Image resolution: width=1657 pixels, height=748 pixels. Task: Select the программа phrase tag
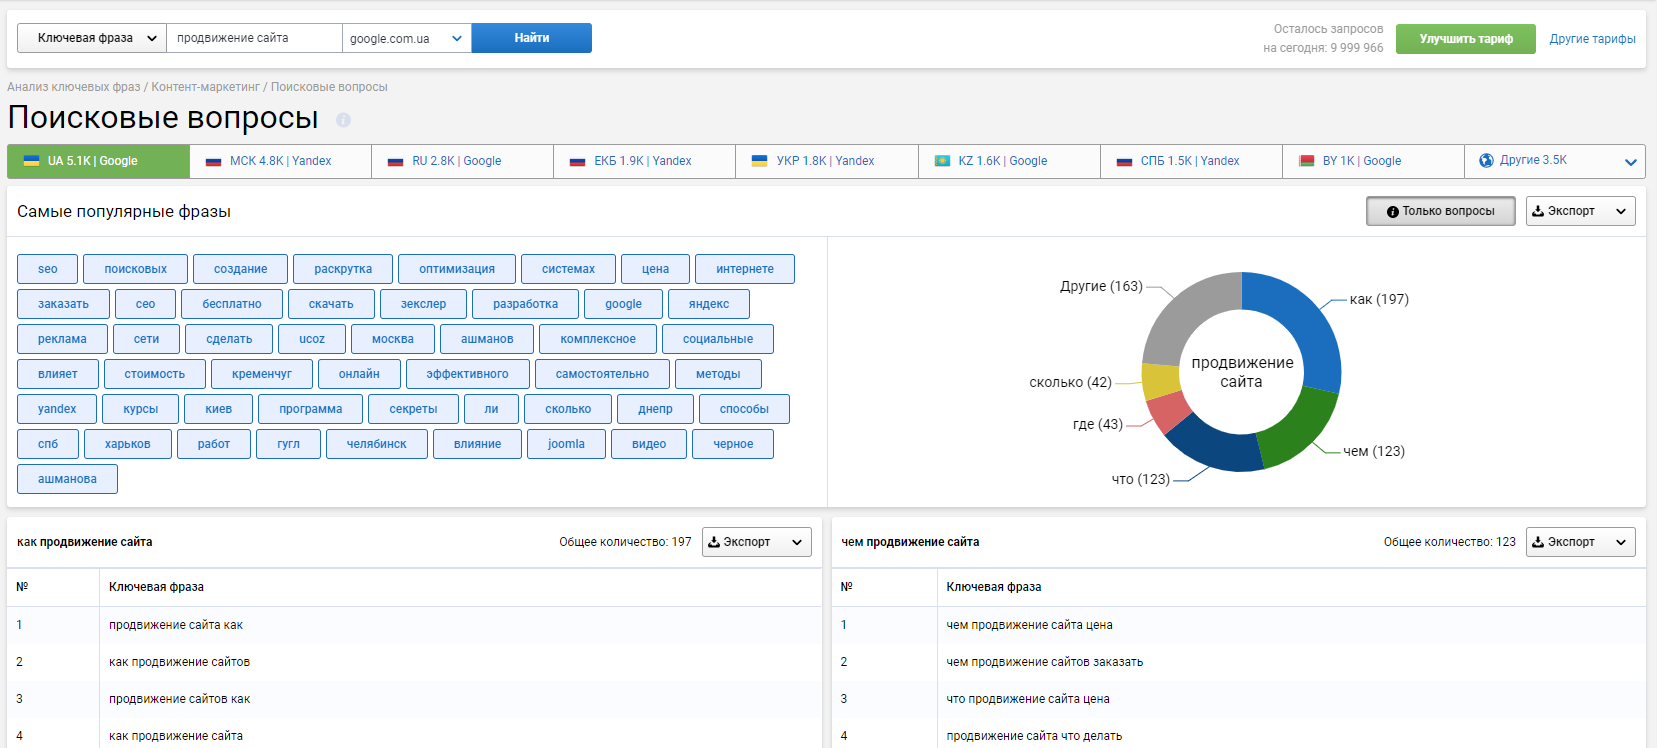(x=311, y=409)
